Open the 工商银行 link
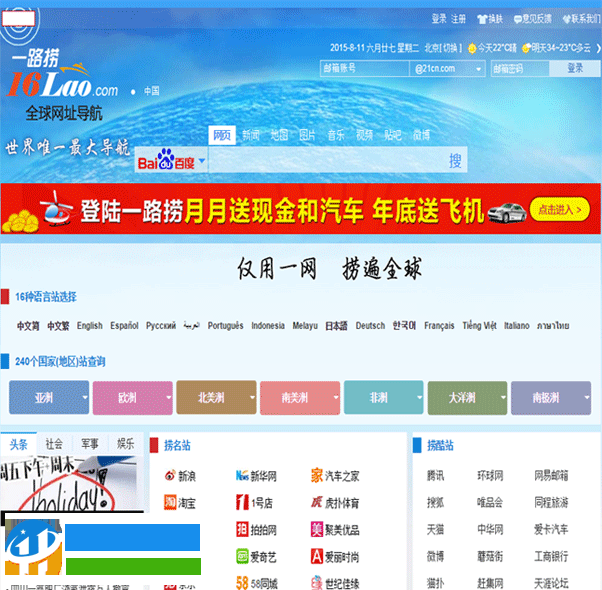 (x=551, y=556)
